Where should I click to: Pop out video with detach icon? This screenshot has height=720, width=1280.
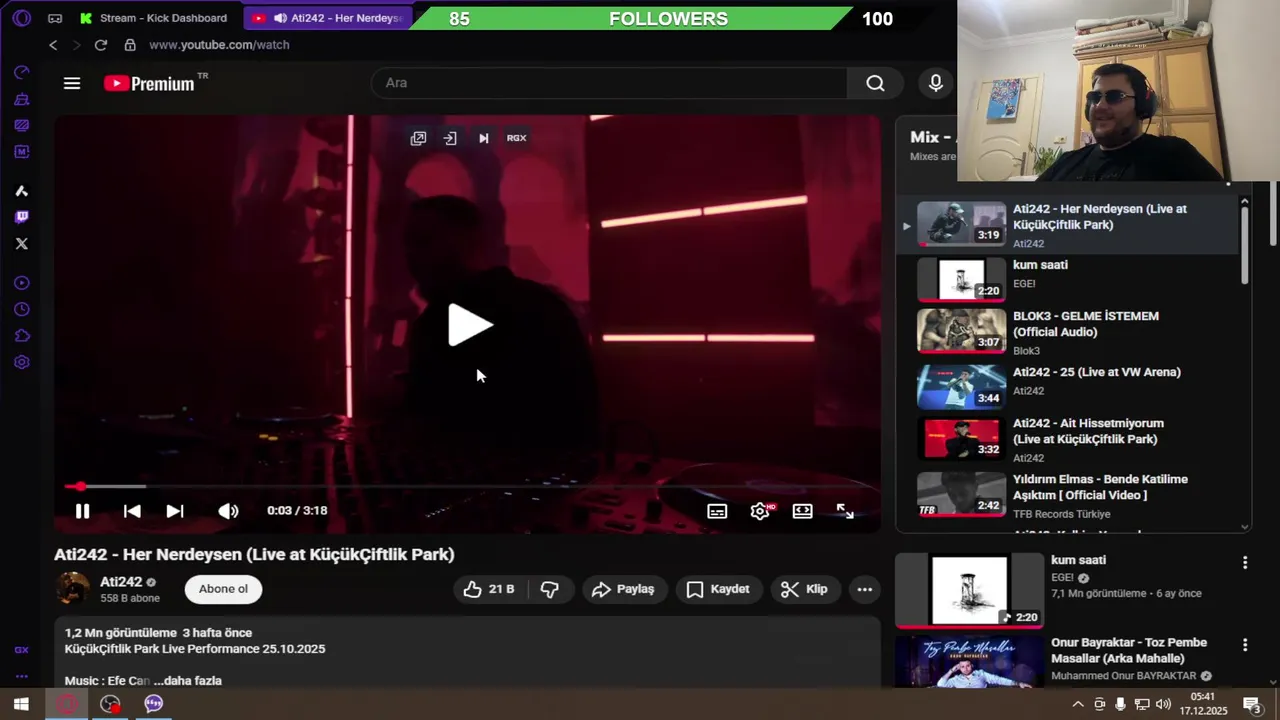tap(418, 138)
